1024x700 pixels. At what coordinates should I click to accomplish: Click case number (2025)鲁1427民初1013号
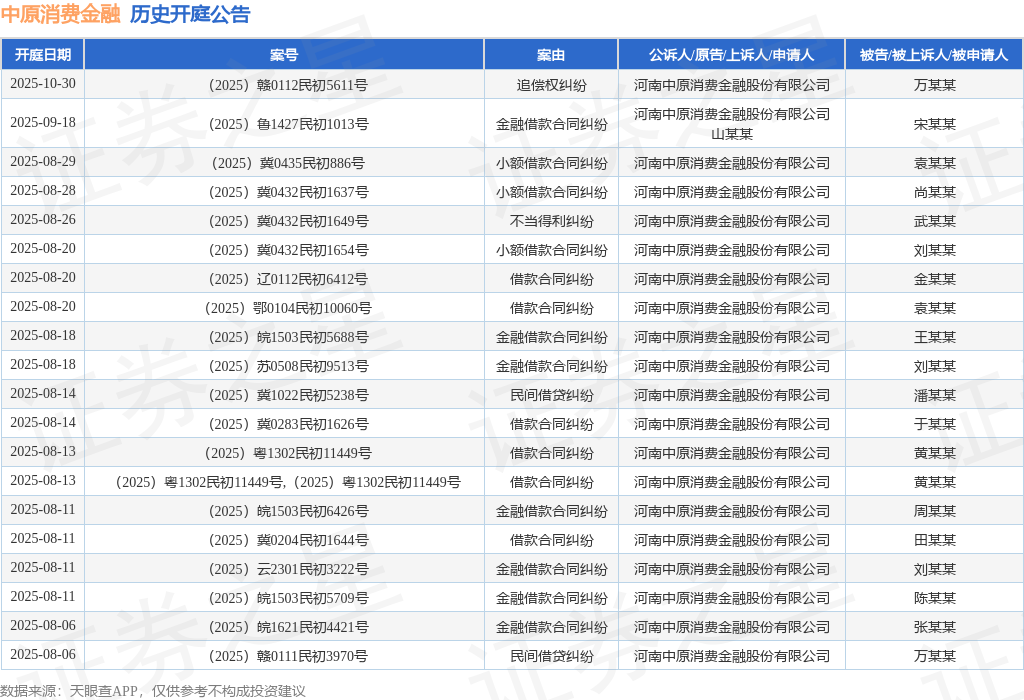click(x=287, y=124)
